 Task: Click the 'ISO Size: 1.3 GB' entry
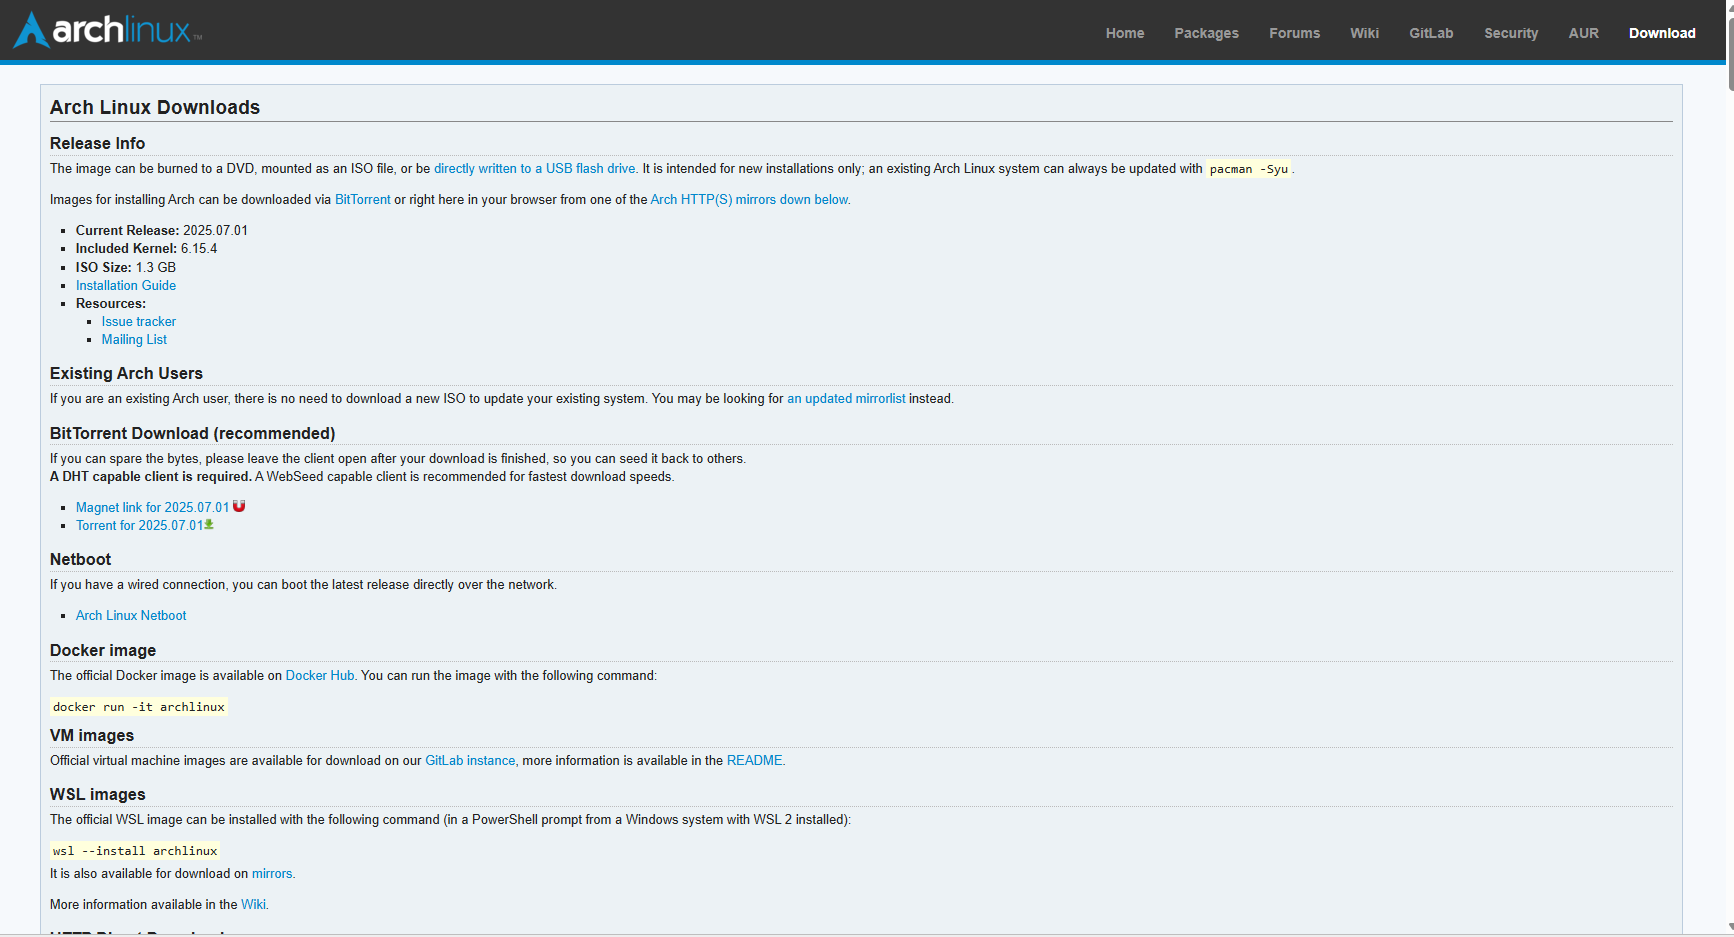click(x=126, y=268)
